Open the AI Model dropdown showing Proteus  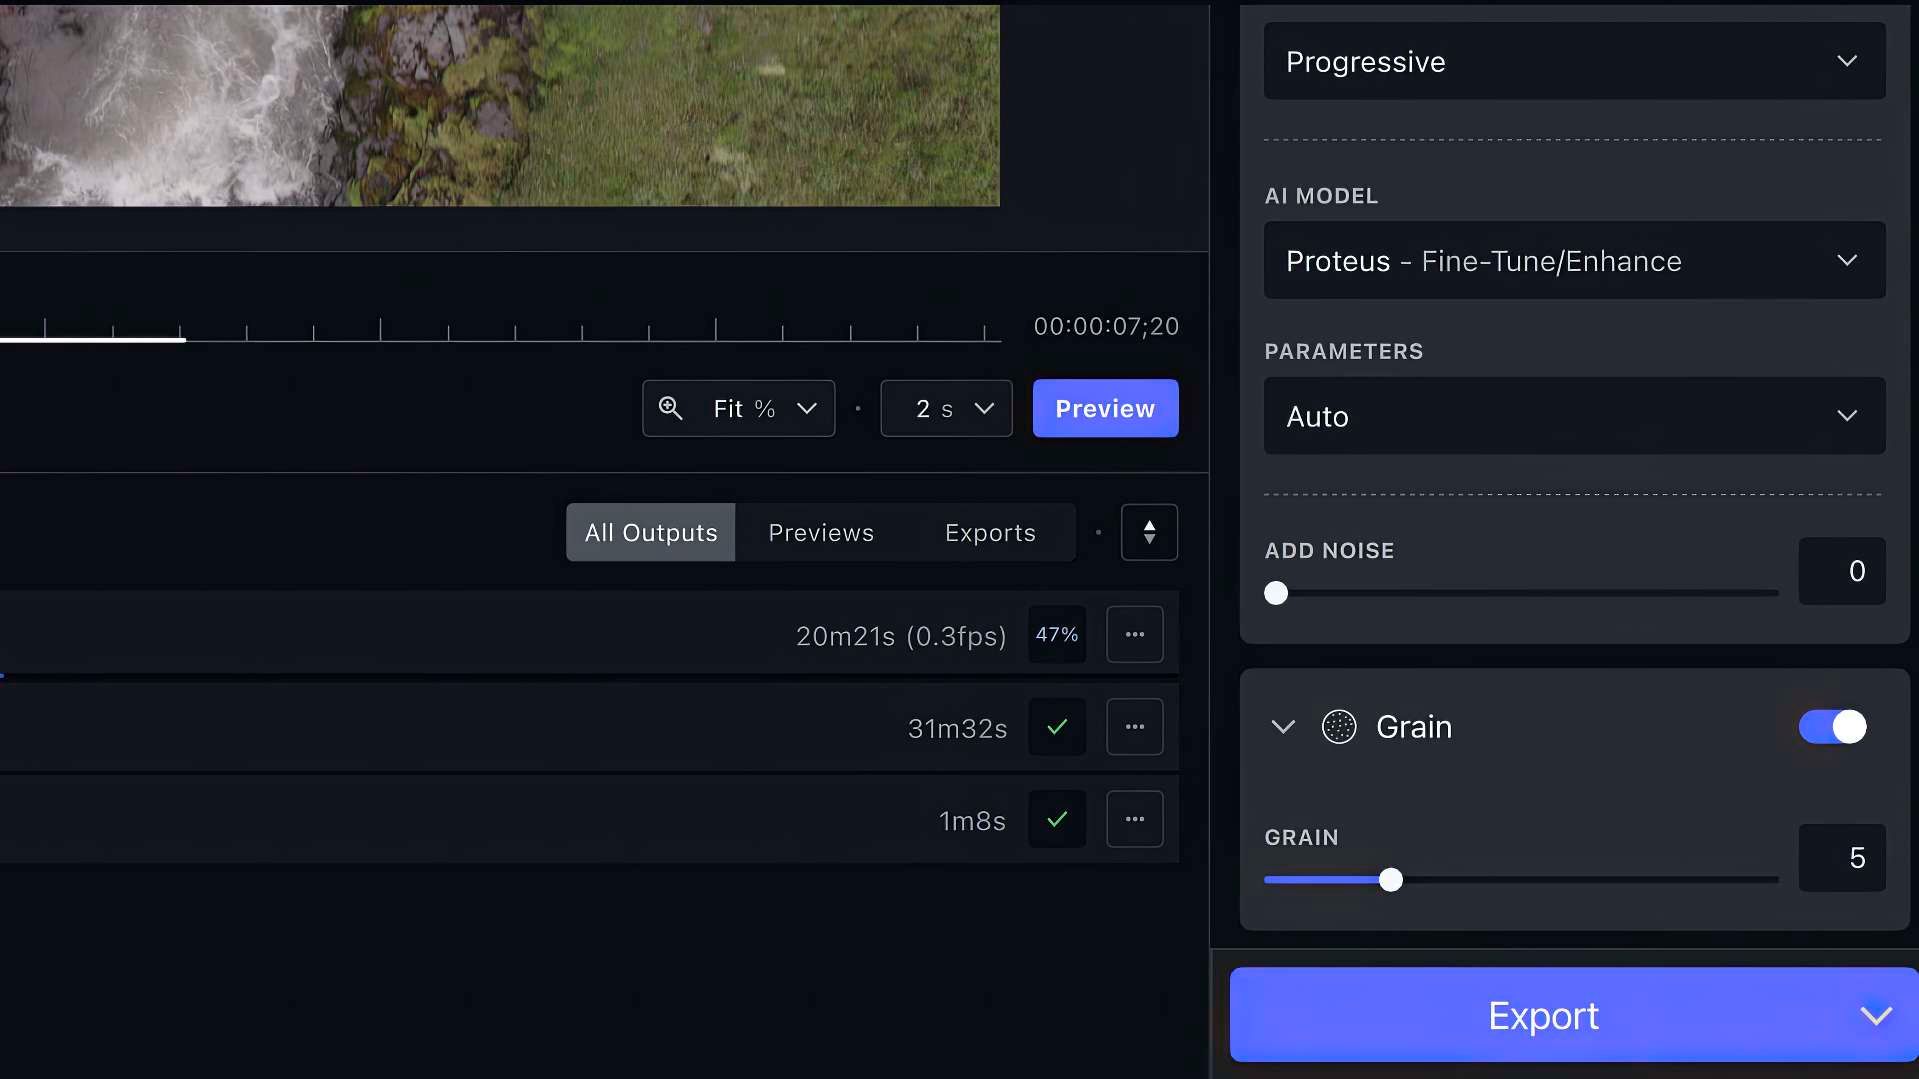tap(1573, 261)
